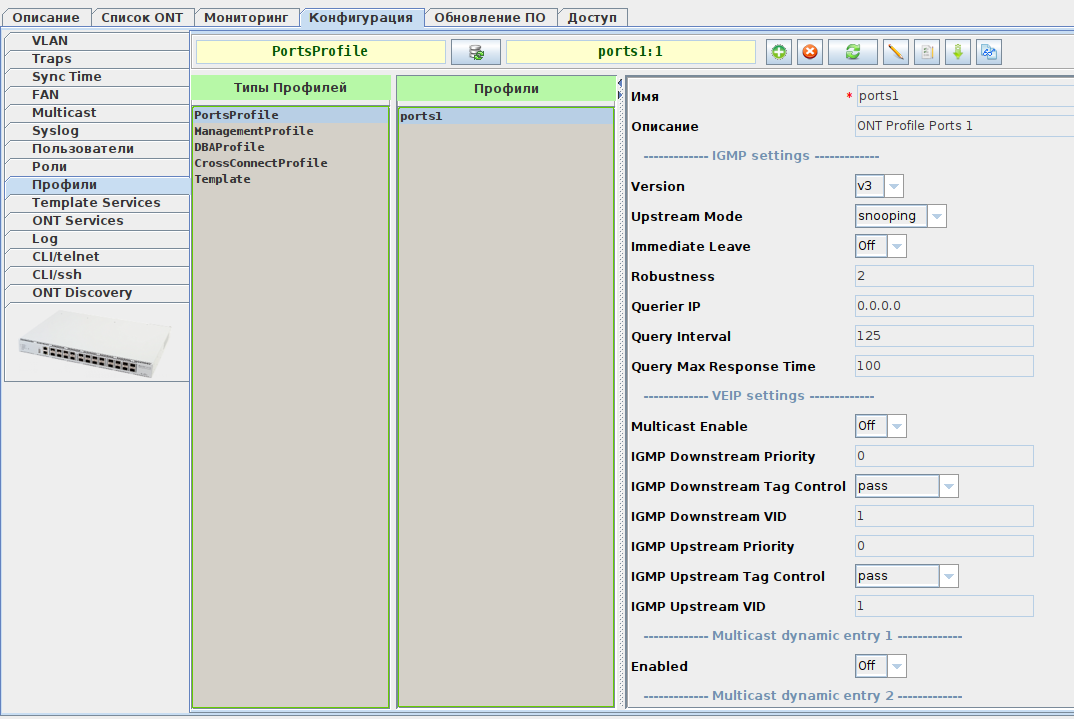
Task: Click the split pane collapse arrow
Action: (x=619, y=84)
